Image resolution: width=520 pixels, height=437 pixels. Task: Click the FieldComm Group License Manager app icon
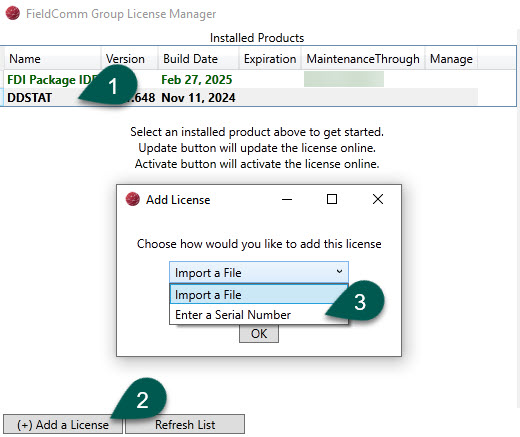(13, 13)
